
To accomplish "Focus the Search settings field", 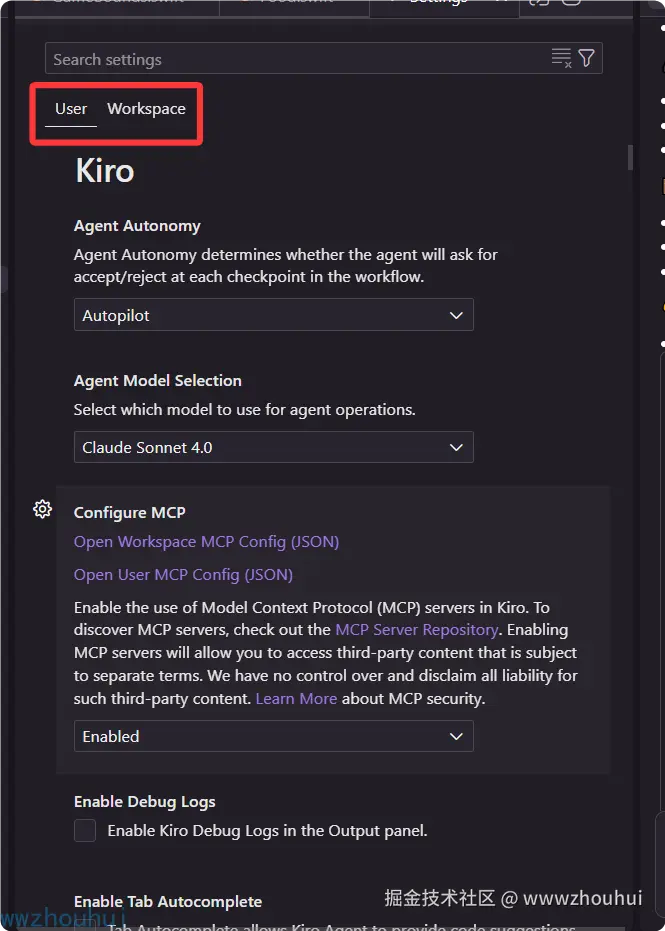I will tap(297, 58).
